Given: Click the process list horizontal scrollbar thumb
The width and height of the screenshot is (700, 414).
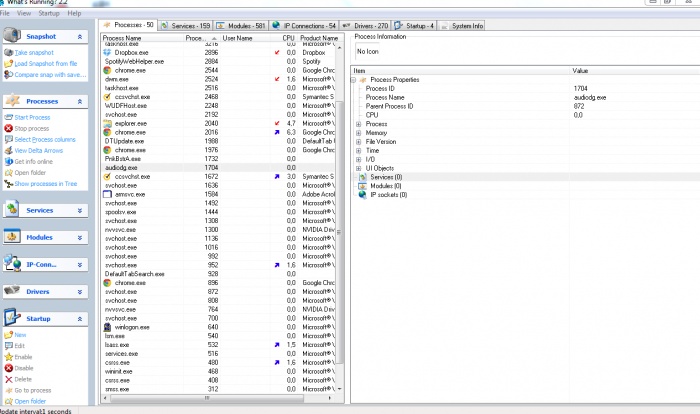Looking at the screenshot, I should [x=207, y=397].
